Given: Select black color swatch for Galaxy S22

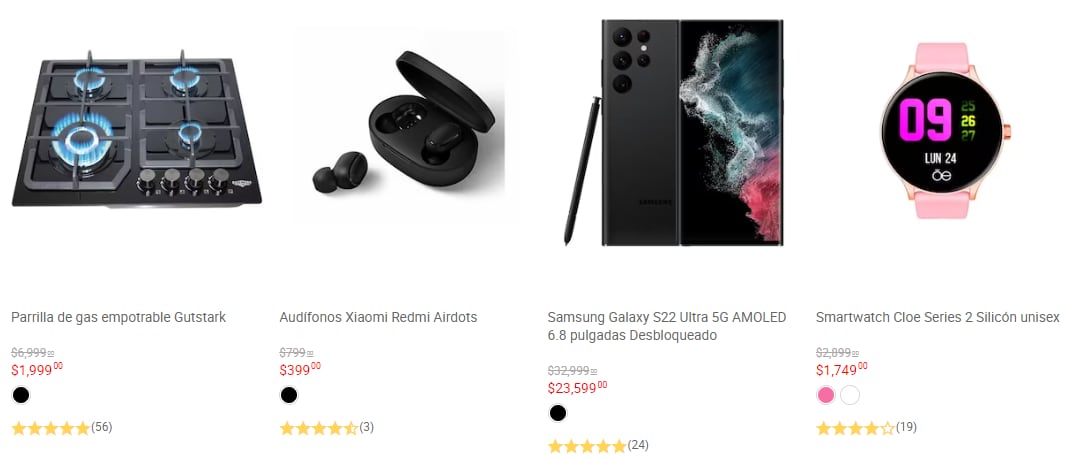Looking at the screenshot, I should tap(557, 413).
